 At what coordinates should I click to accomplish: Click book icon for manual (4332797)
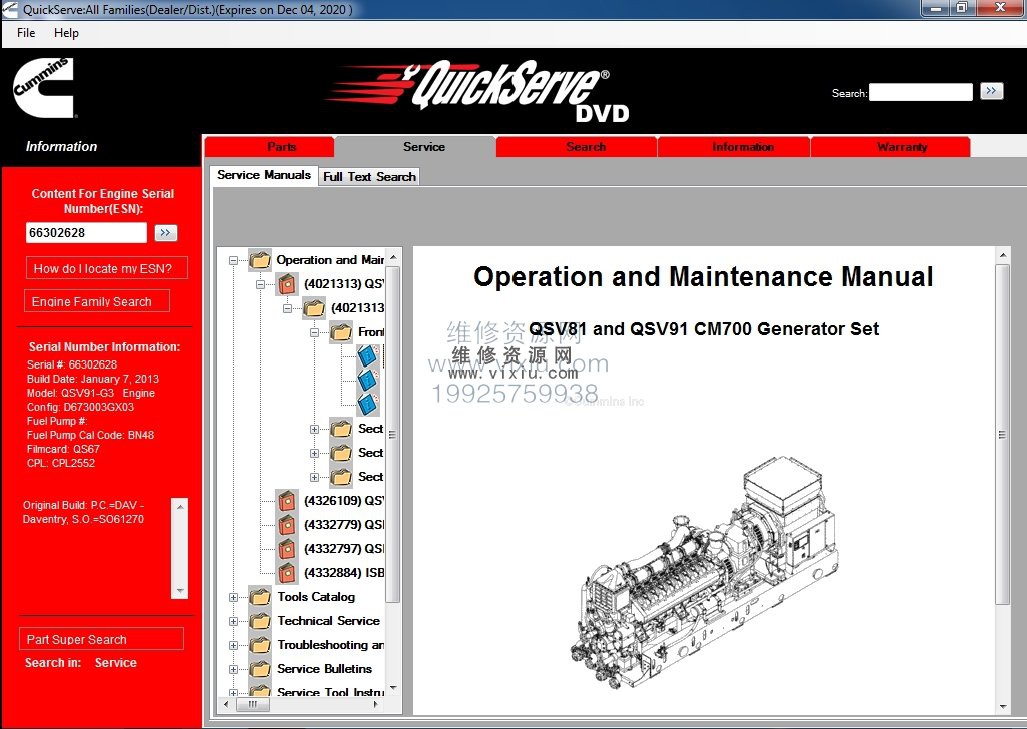coord(287,549)
